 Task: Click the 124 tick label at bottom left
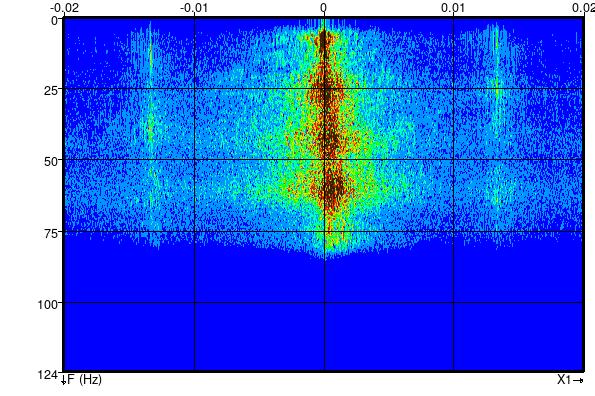pos(48,375)
